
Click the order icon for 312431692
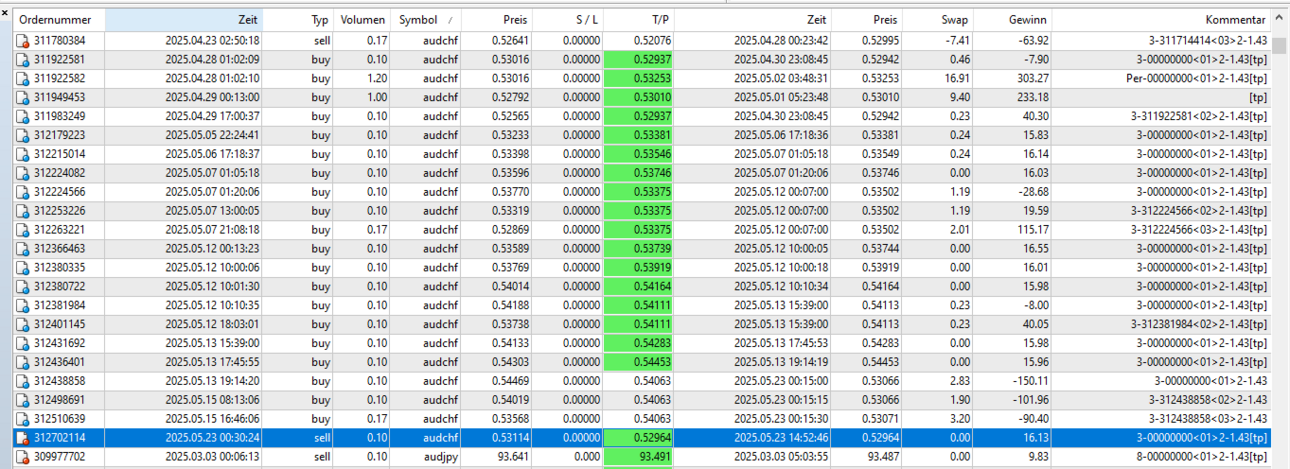coord(23,343)
